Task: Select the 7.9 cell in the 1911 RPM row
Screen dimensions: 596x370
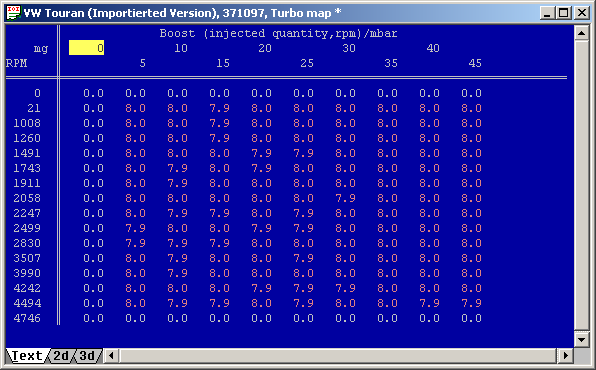Action: point(178,183)
